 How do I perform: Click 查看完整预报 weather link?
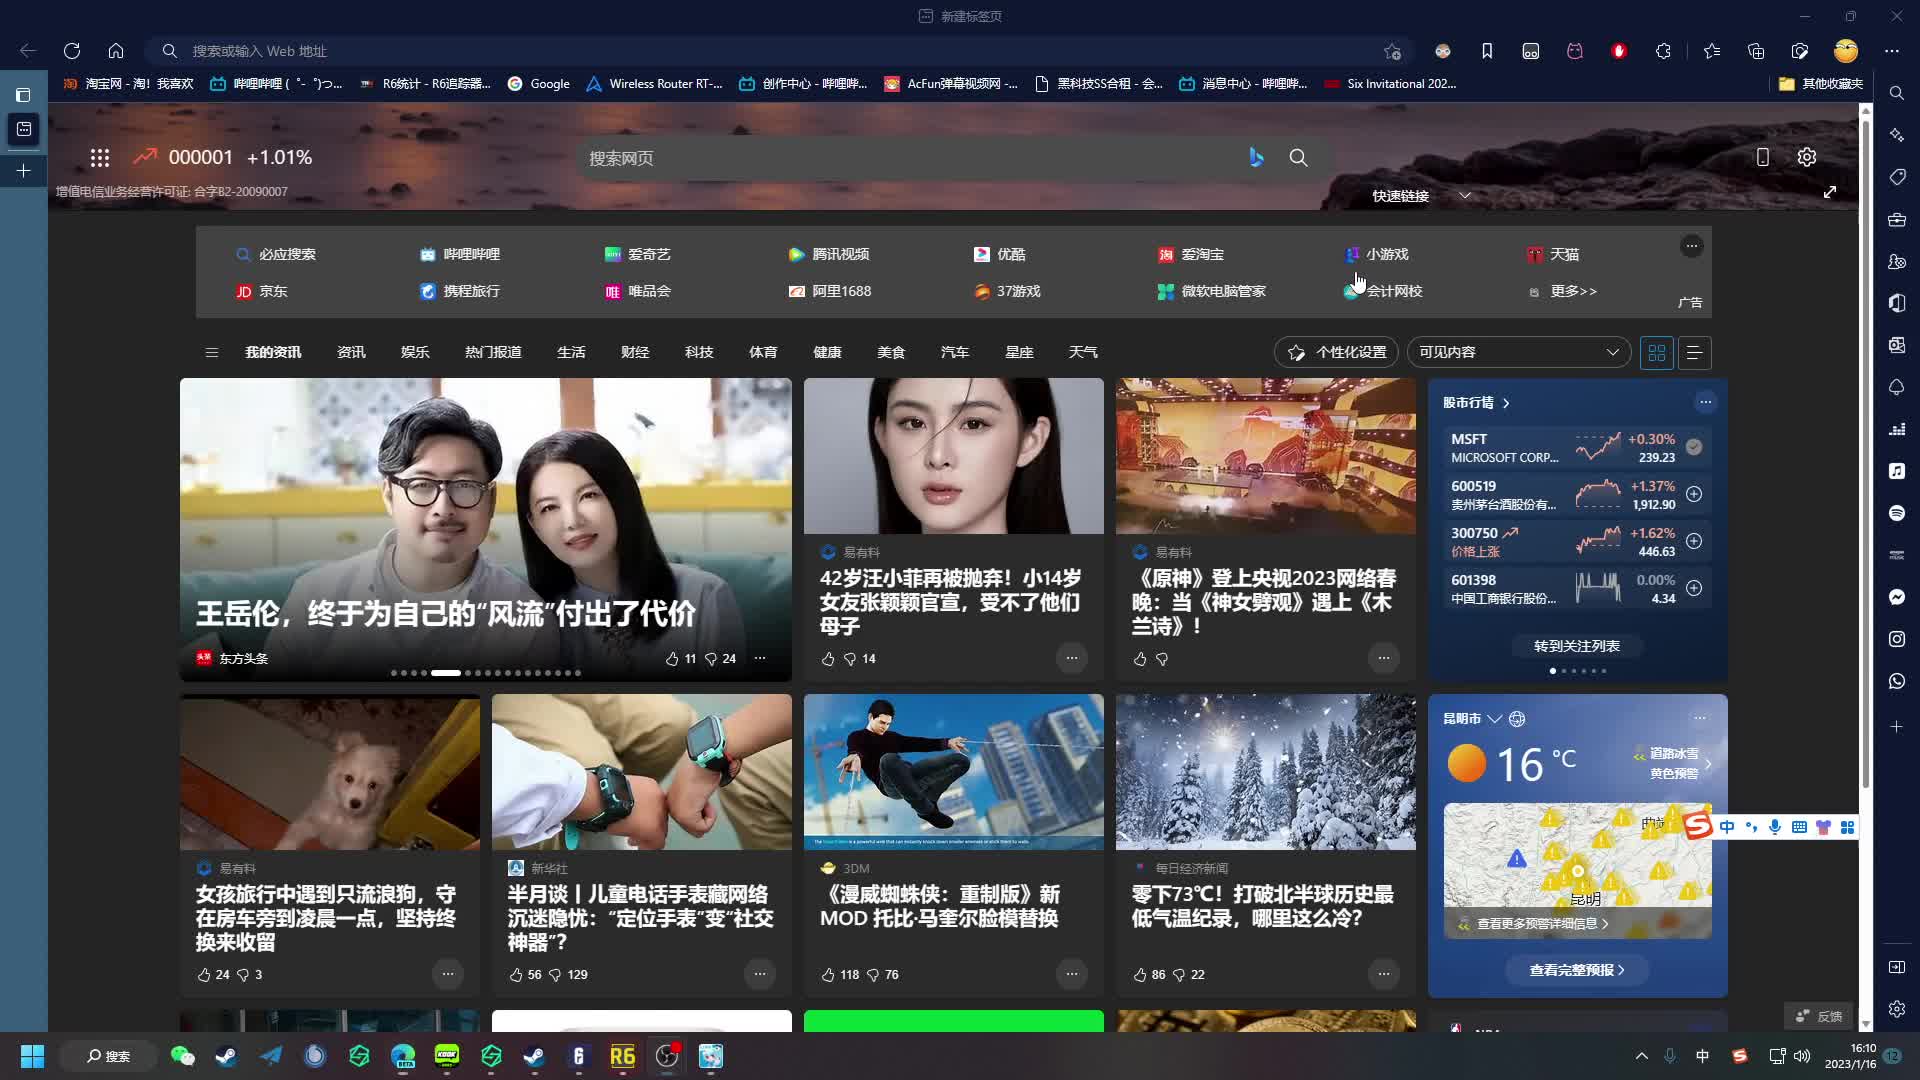click(x=1577, y=970)
